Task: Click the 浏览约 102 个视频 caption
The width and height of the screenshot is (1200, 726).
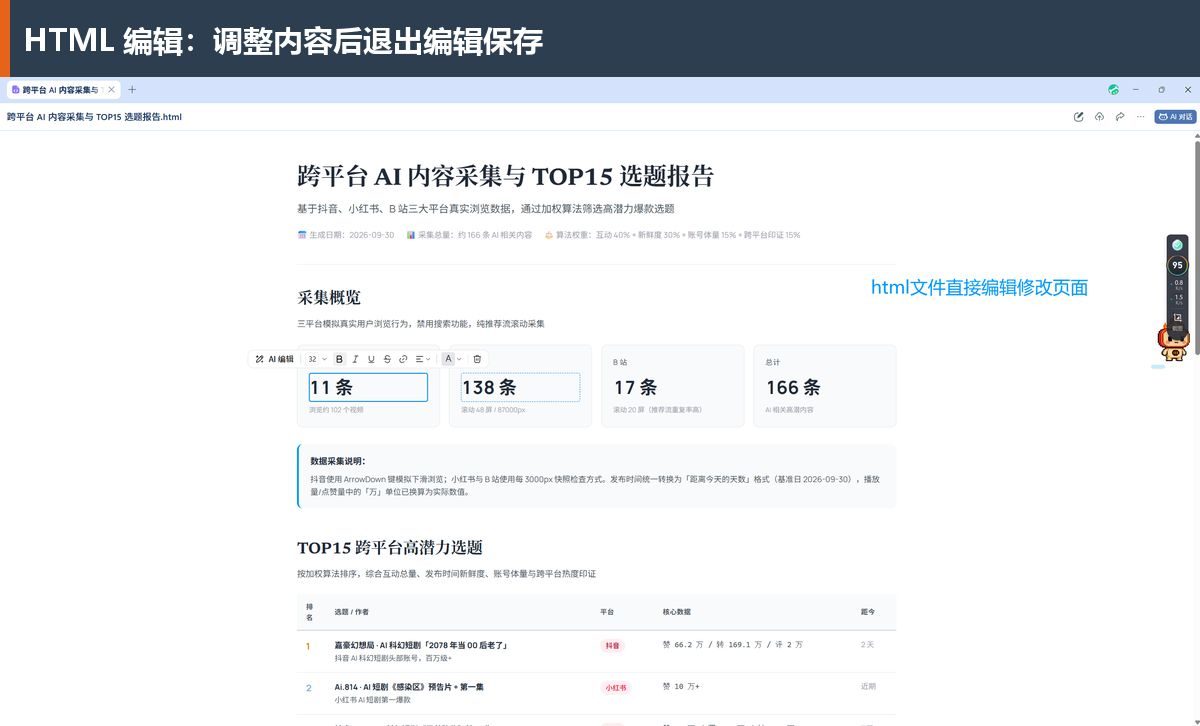Action: [337, 410]
